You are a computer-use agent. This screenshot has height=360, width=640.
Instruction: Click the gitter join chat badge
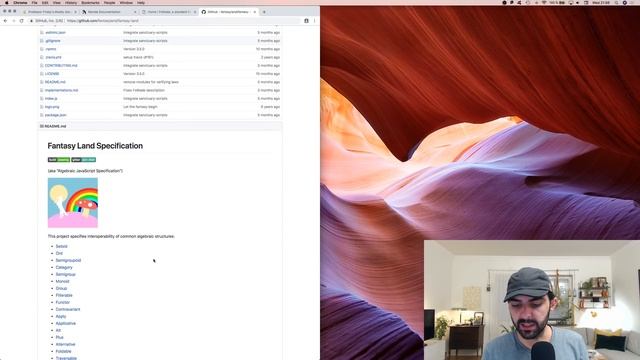(x=83, y=160)
